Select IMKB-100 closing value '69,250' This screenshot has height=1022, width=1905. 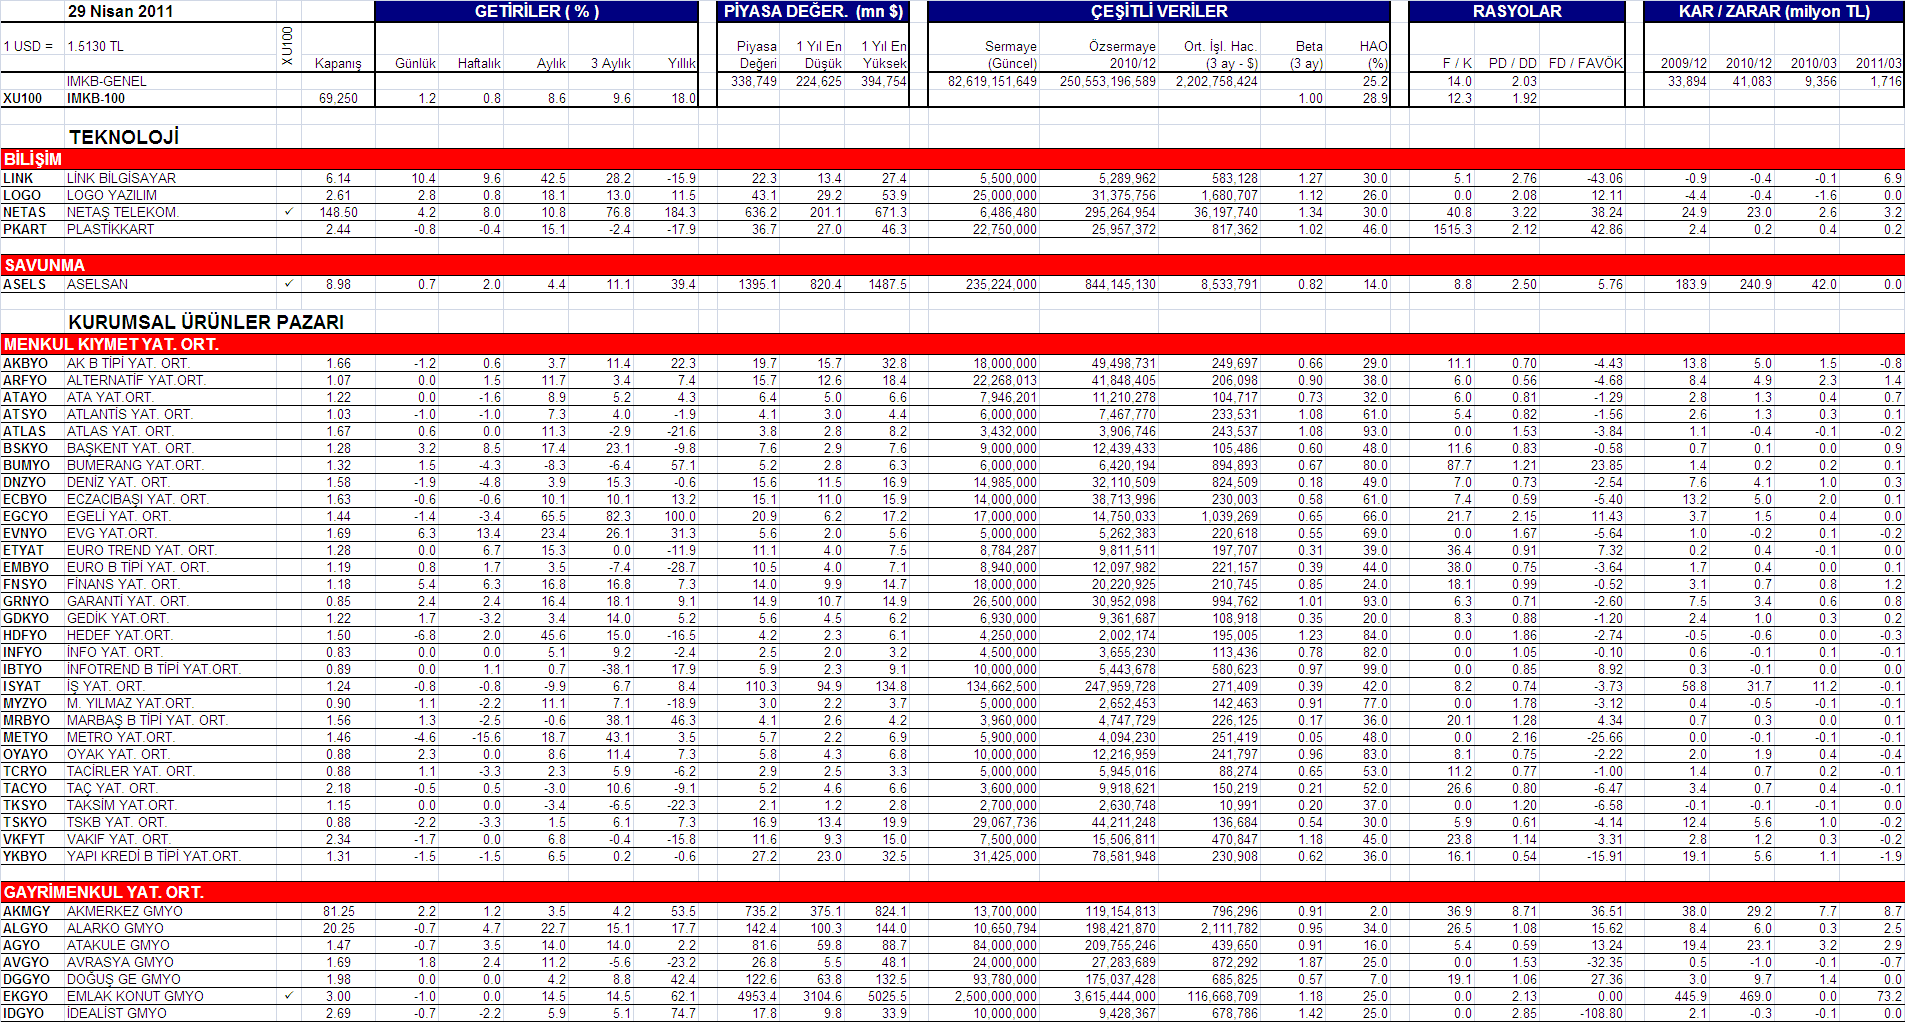(x=338, y=98)
